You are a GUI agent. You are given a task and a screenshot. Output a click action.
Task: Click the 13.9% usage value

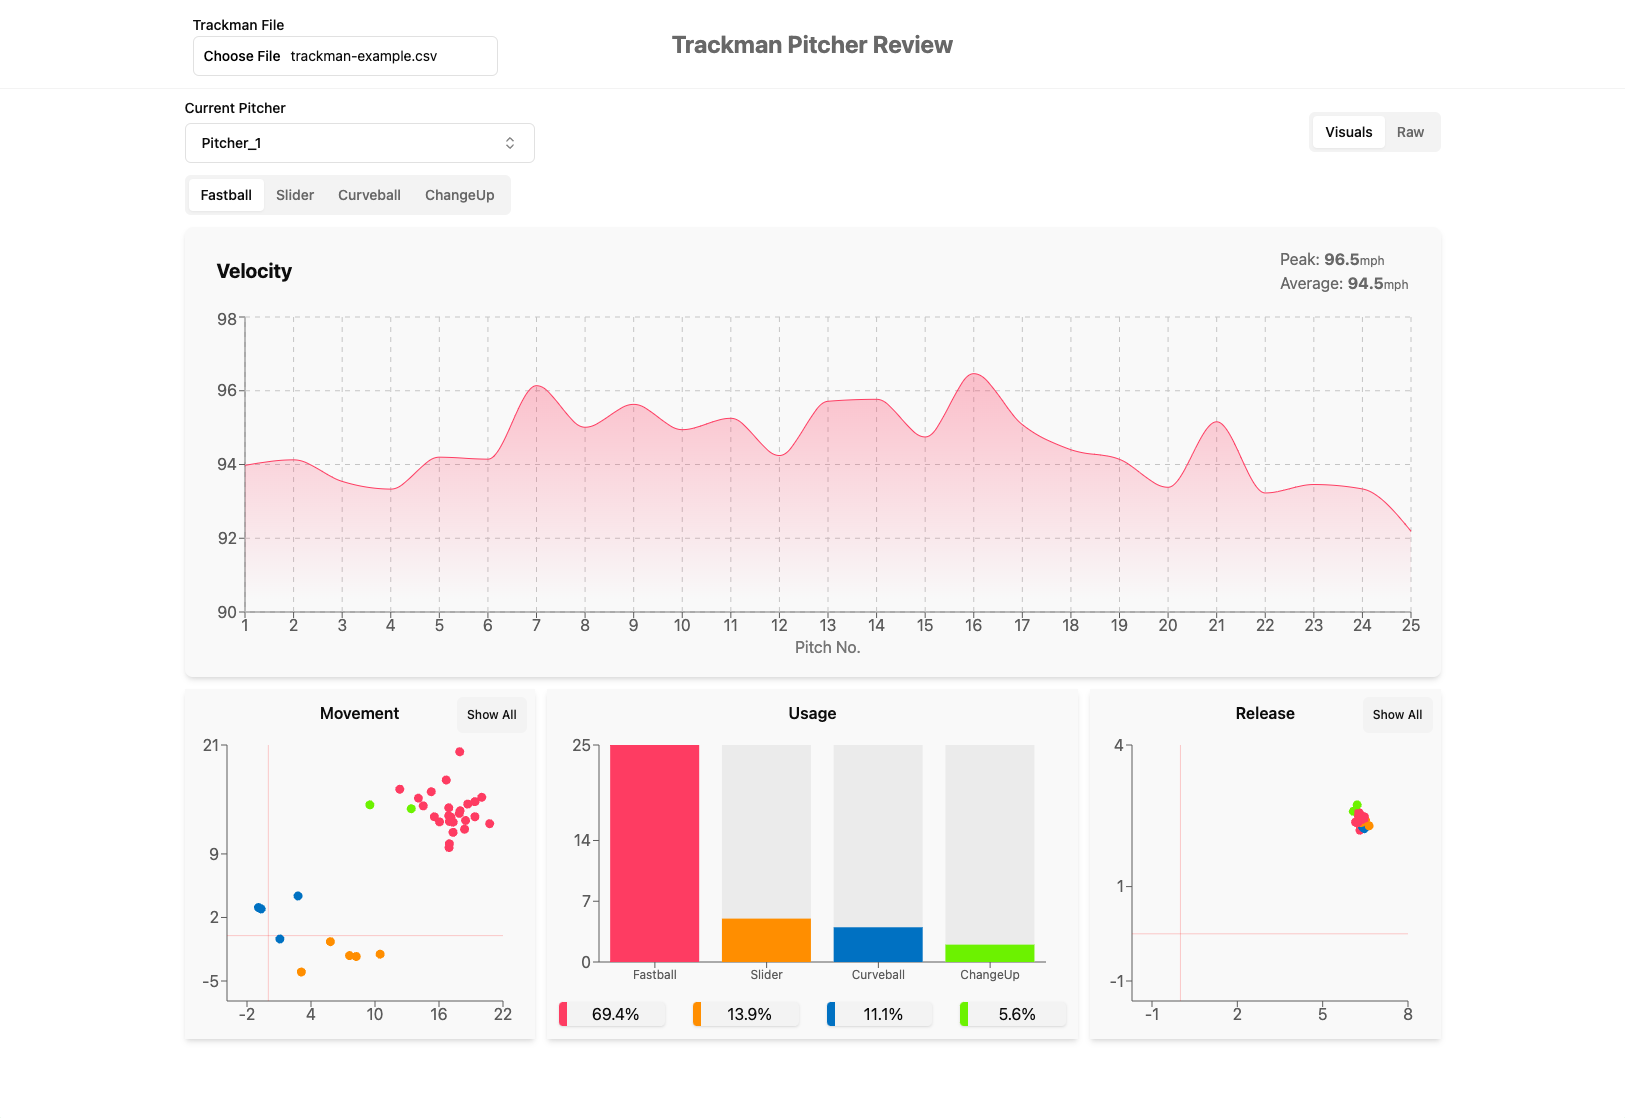pos(749,1014)
